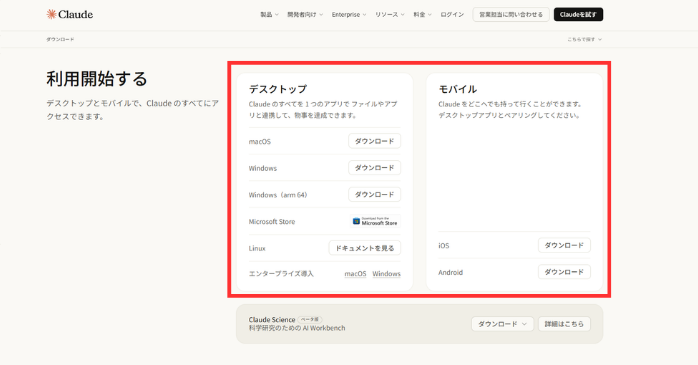Screen dimensions: 698x365
Task: Open the Enterprise navigation dropdown
Action: (x=349, y=15)
